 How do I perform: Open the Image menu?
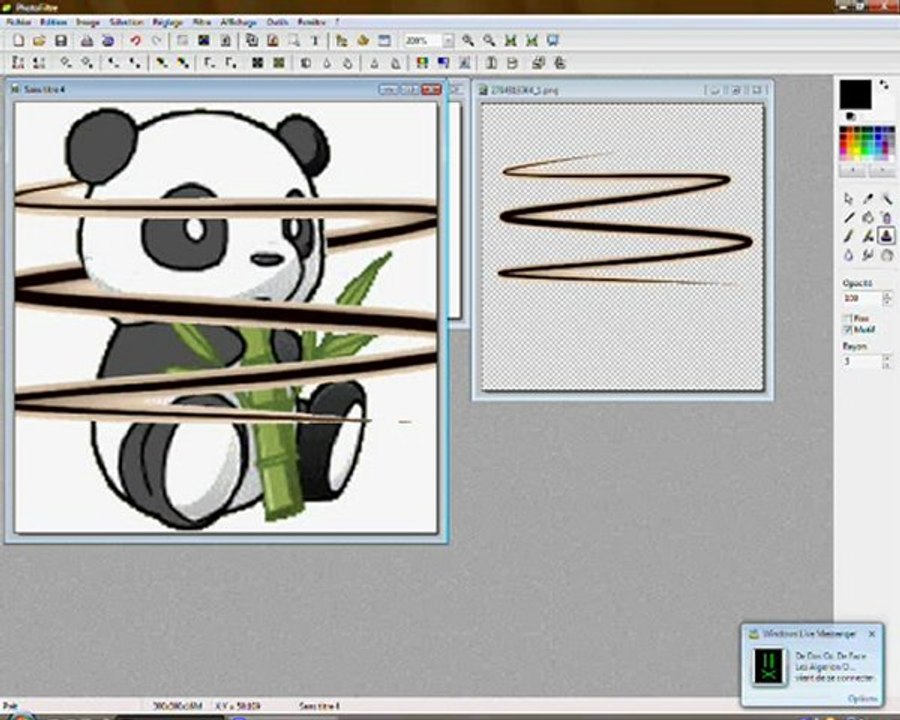[88, 22]
